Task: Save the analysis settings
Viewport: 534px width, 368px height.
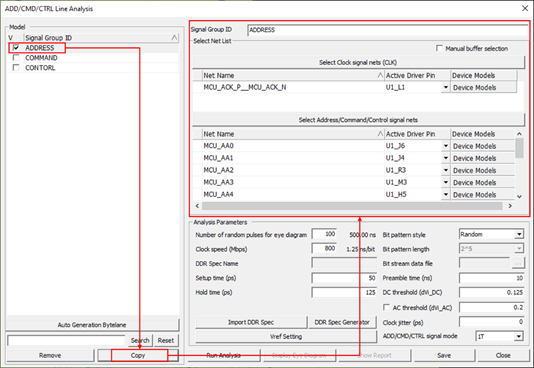Action: 444,355
